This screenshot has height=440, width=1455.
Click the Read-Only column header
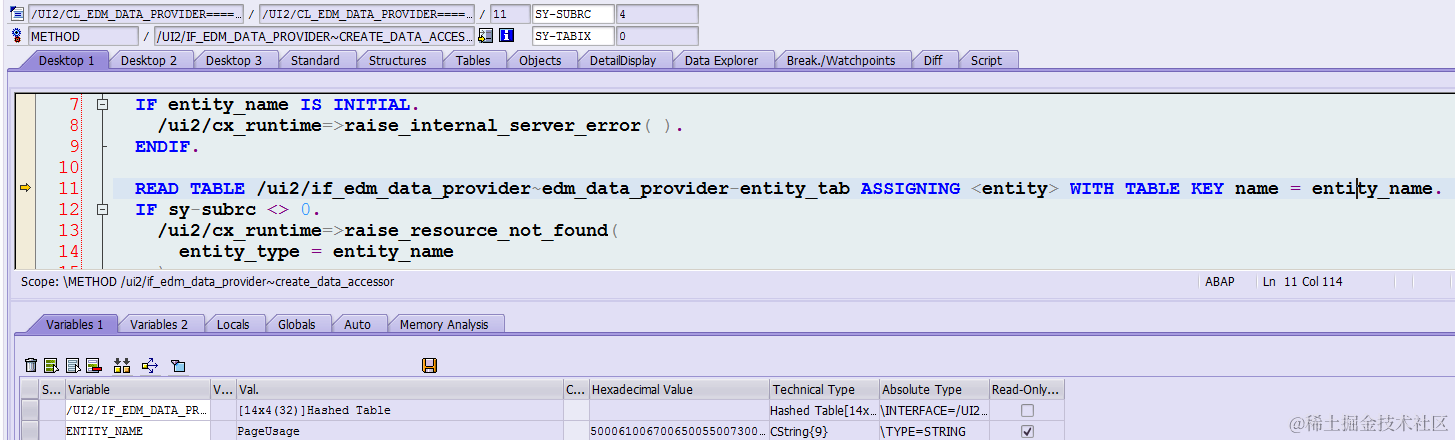click(x=1027, y=389)
